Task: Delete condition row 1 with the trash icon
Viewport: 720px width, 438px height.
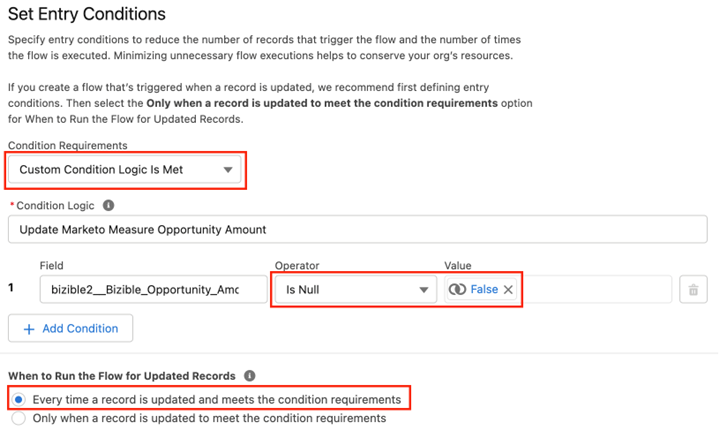Action: pos(692,290)
